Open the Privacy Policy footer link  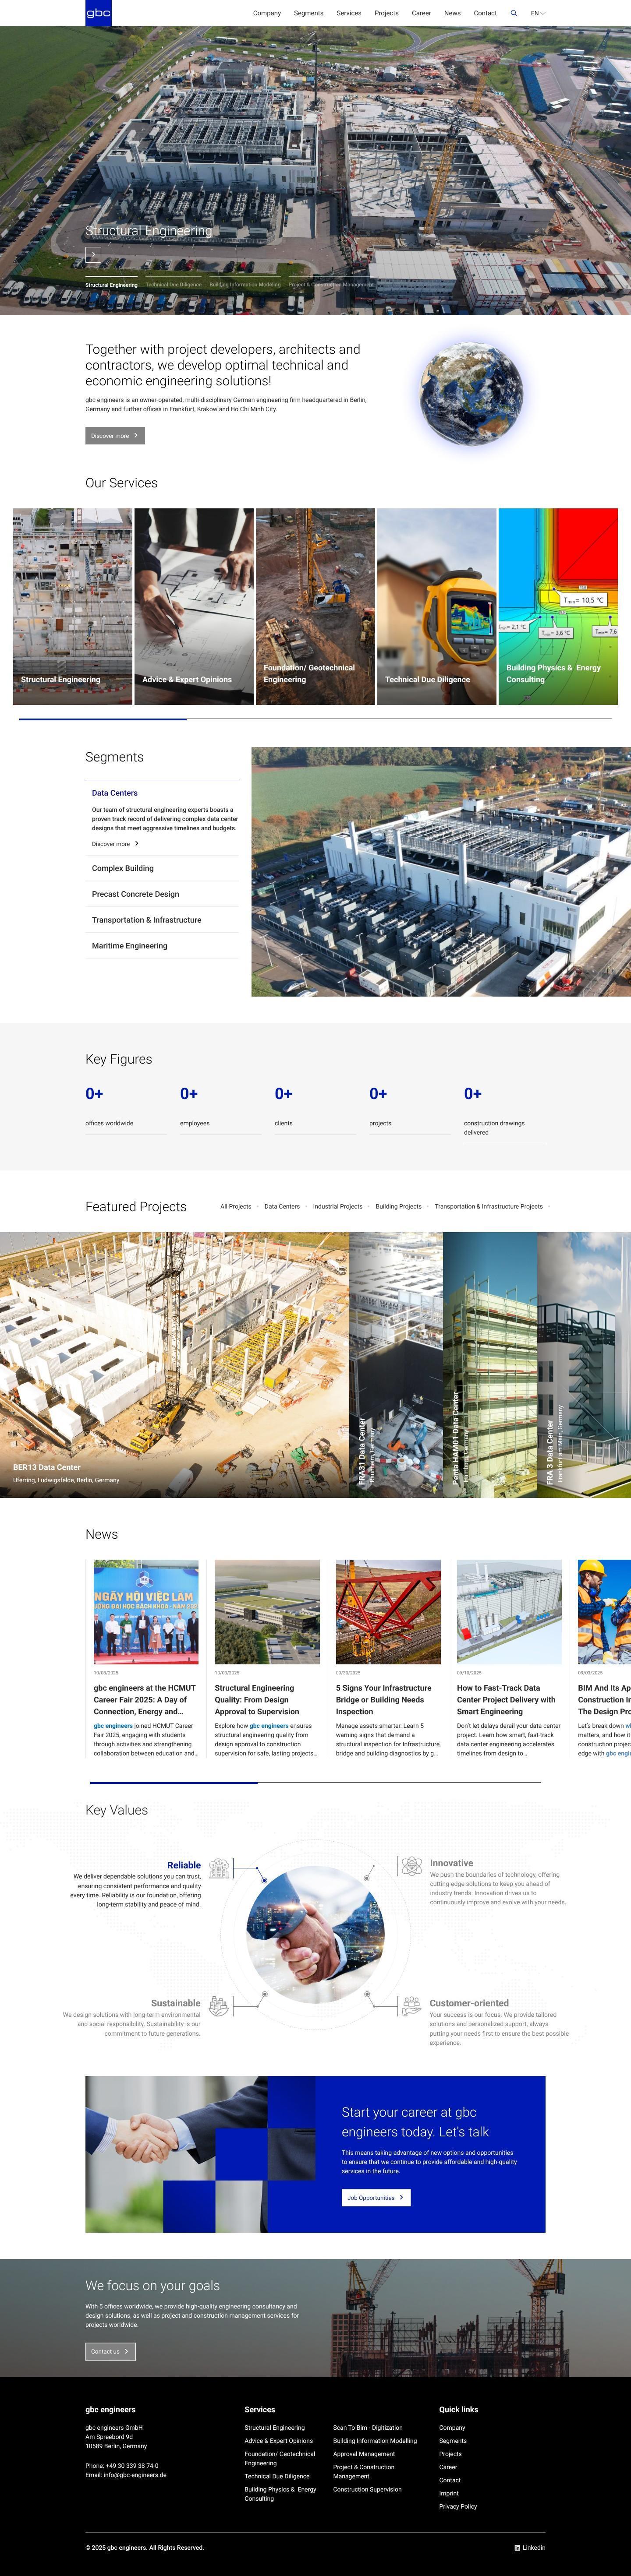point(457,2506)
